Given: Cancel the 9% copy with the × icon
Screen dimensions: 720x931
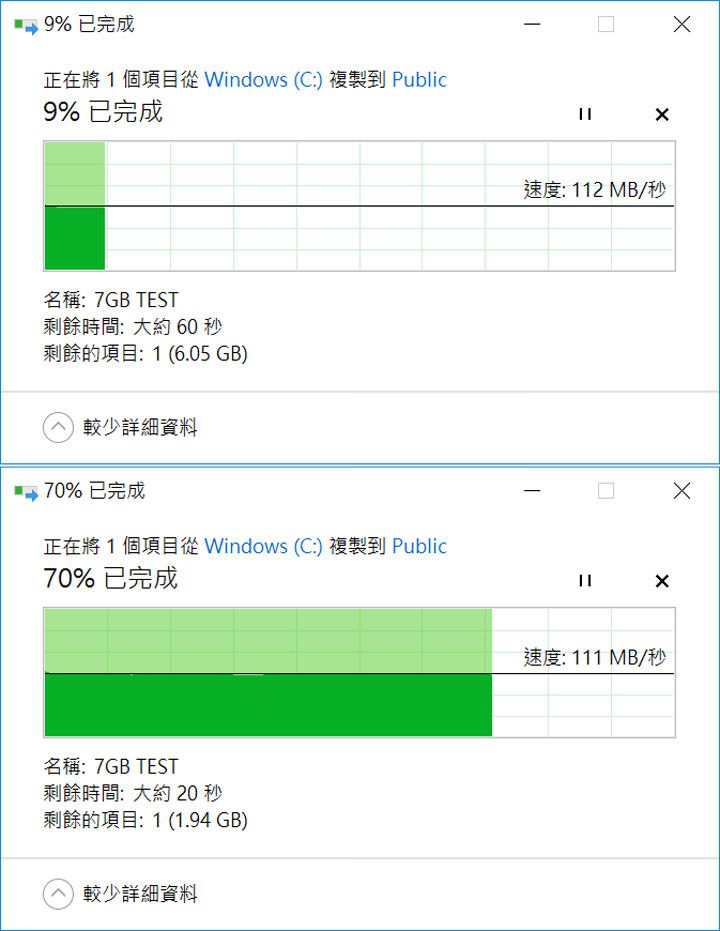Looking at the screenshot, I should coord(661,114).
